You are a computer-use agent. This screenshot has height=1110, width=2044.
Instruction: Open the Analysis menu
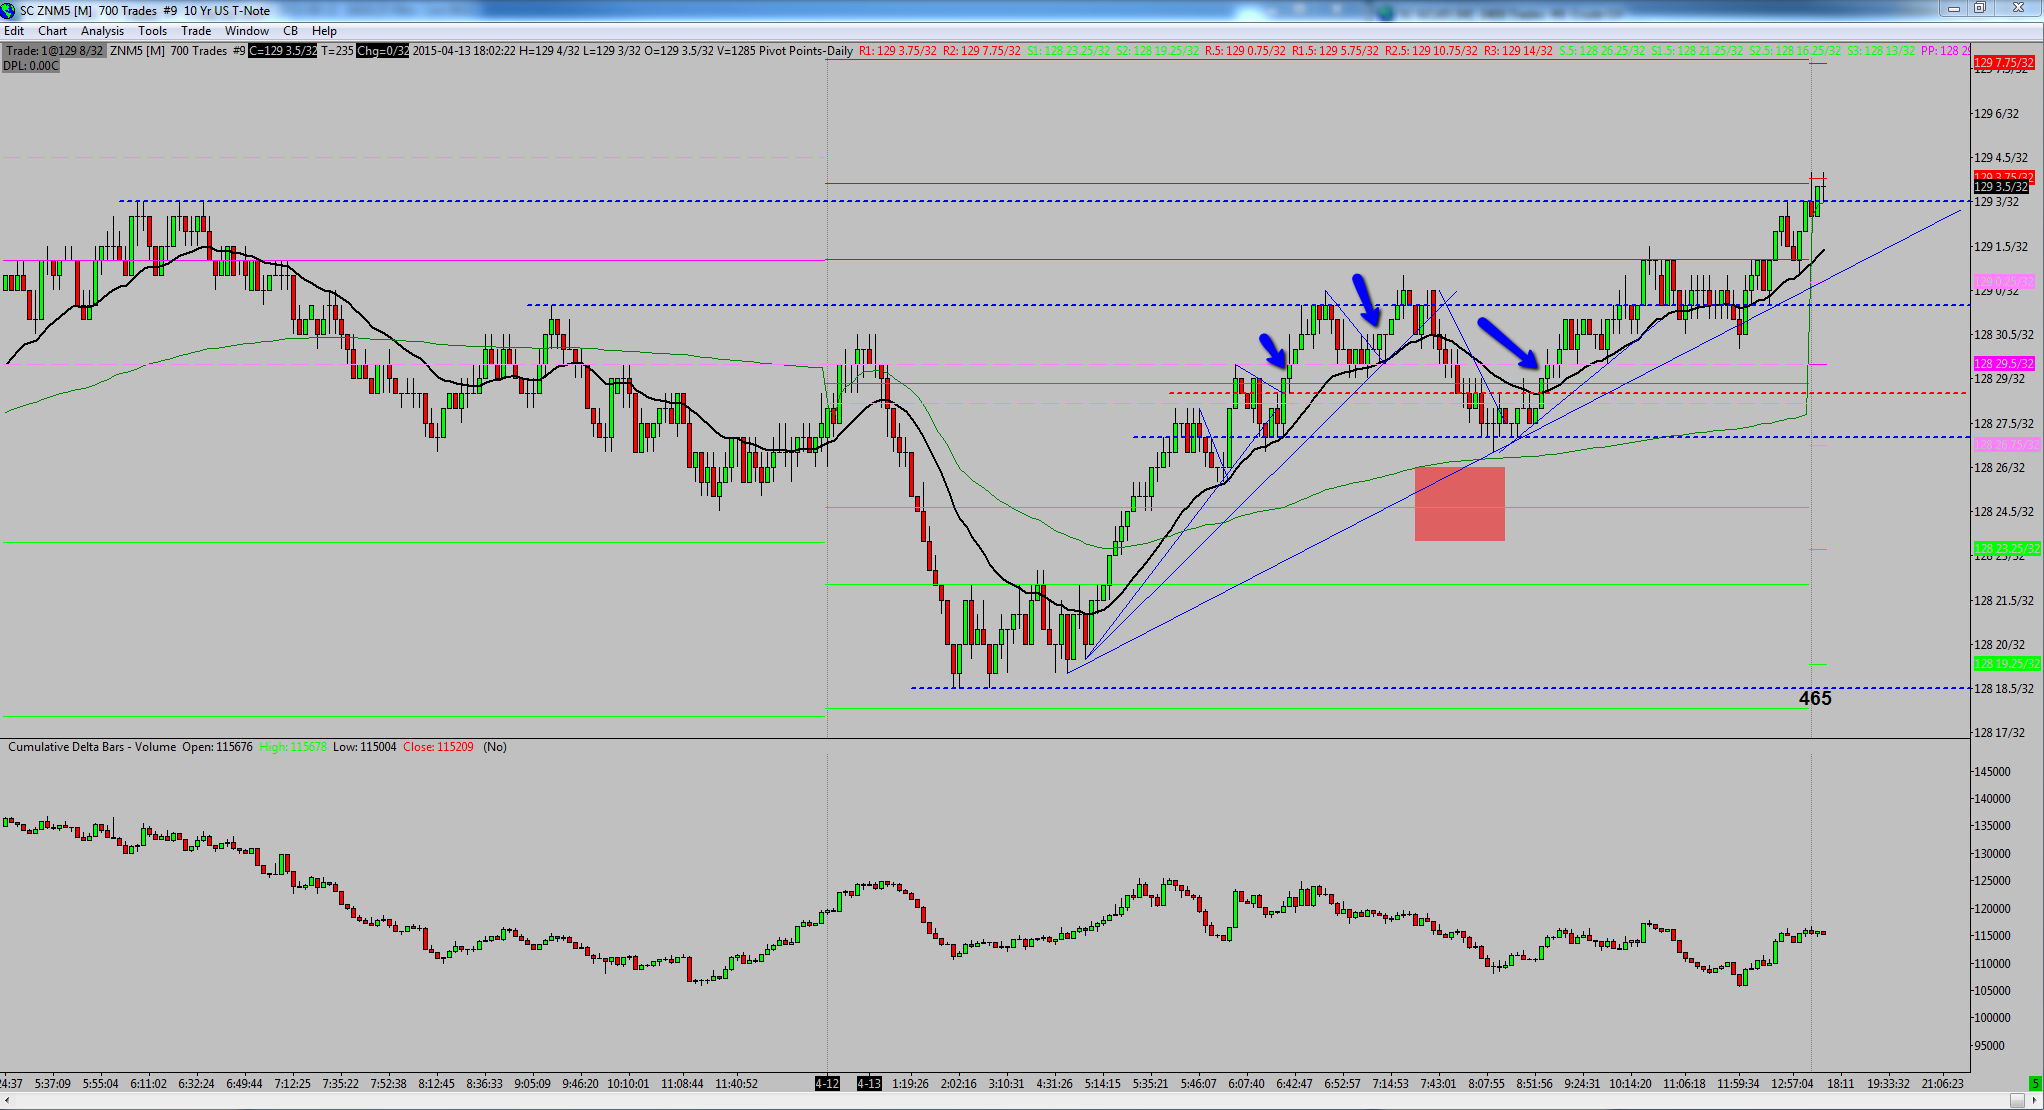(102, 31)
